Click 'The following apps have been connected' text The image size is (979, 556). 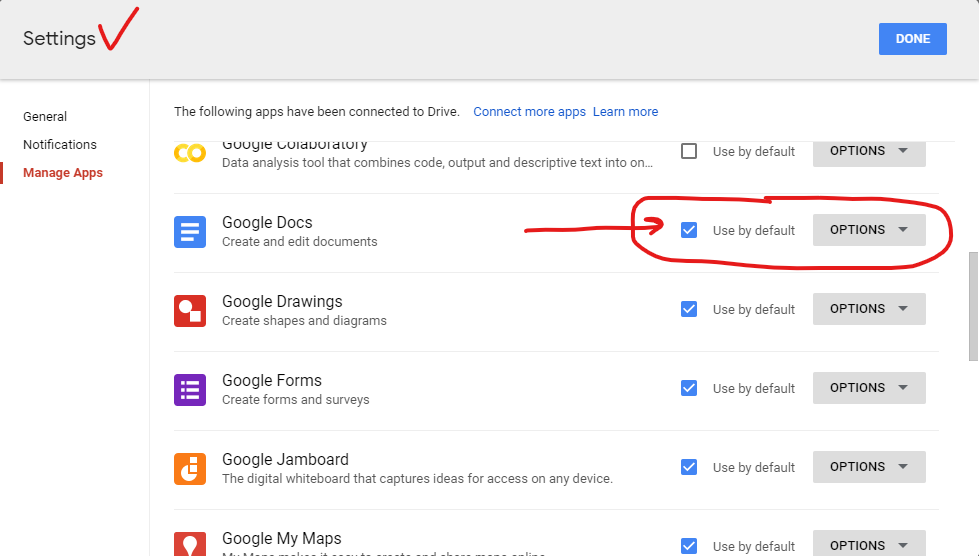(x=317, y=112)
